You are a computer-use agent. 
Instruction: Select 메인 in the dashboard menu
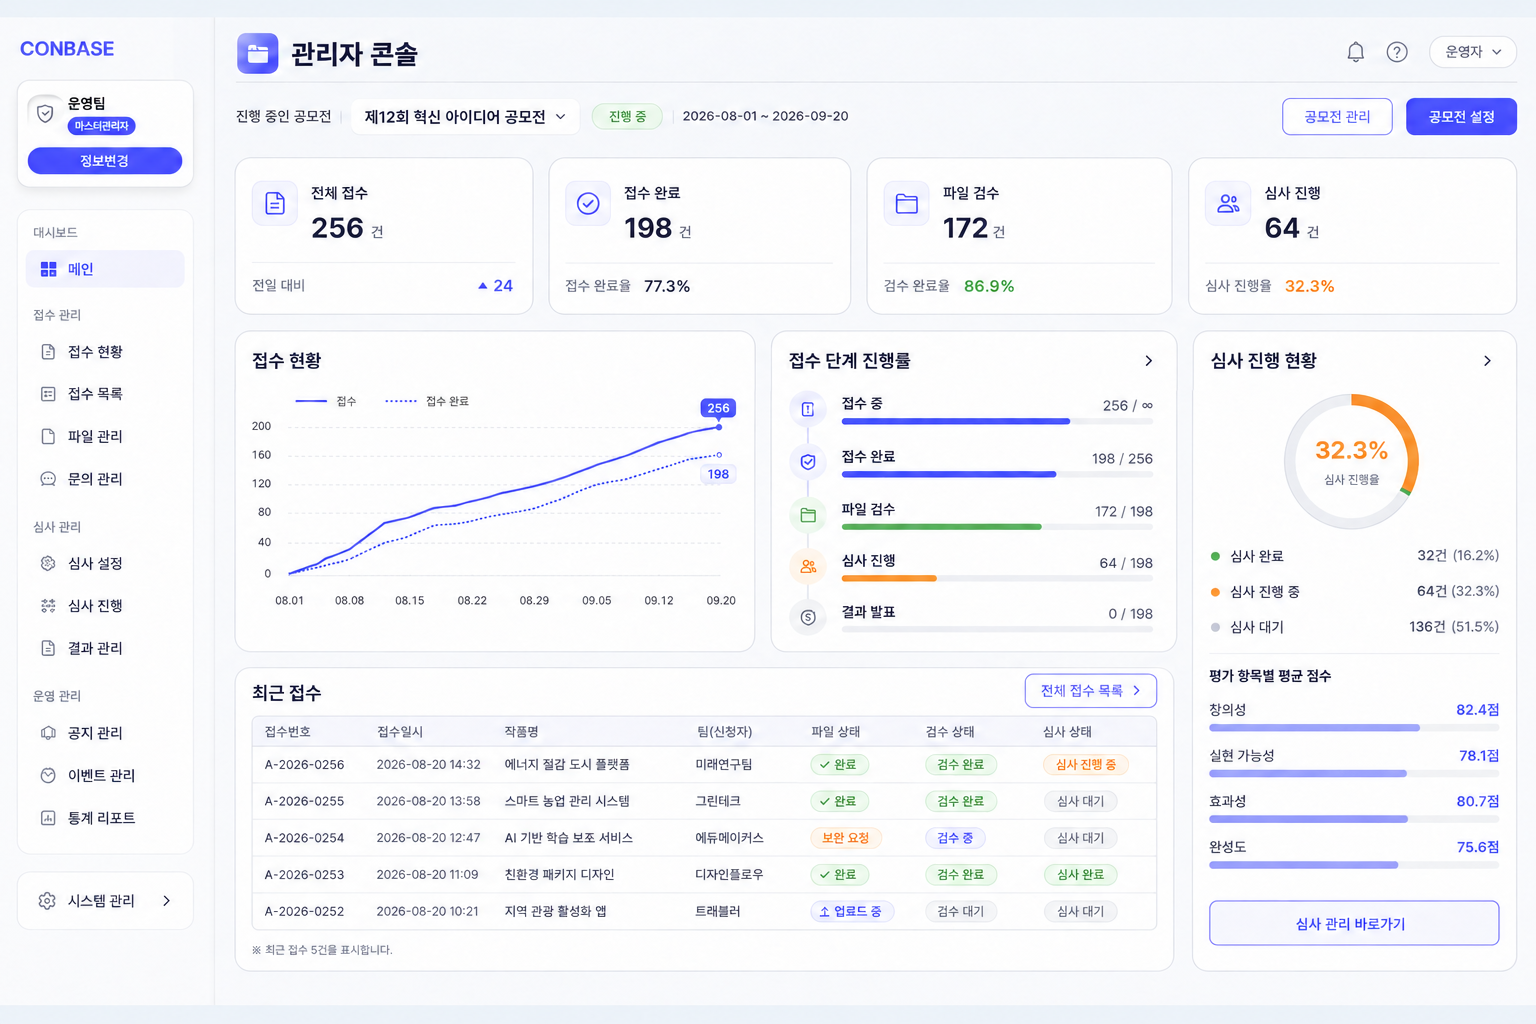(x=105, y=269)
